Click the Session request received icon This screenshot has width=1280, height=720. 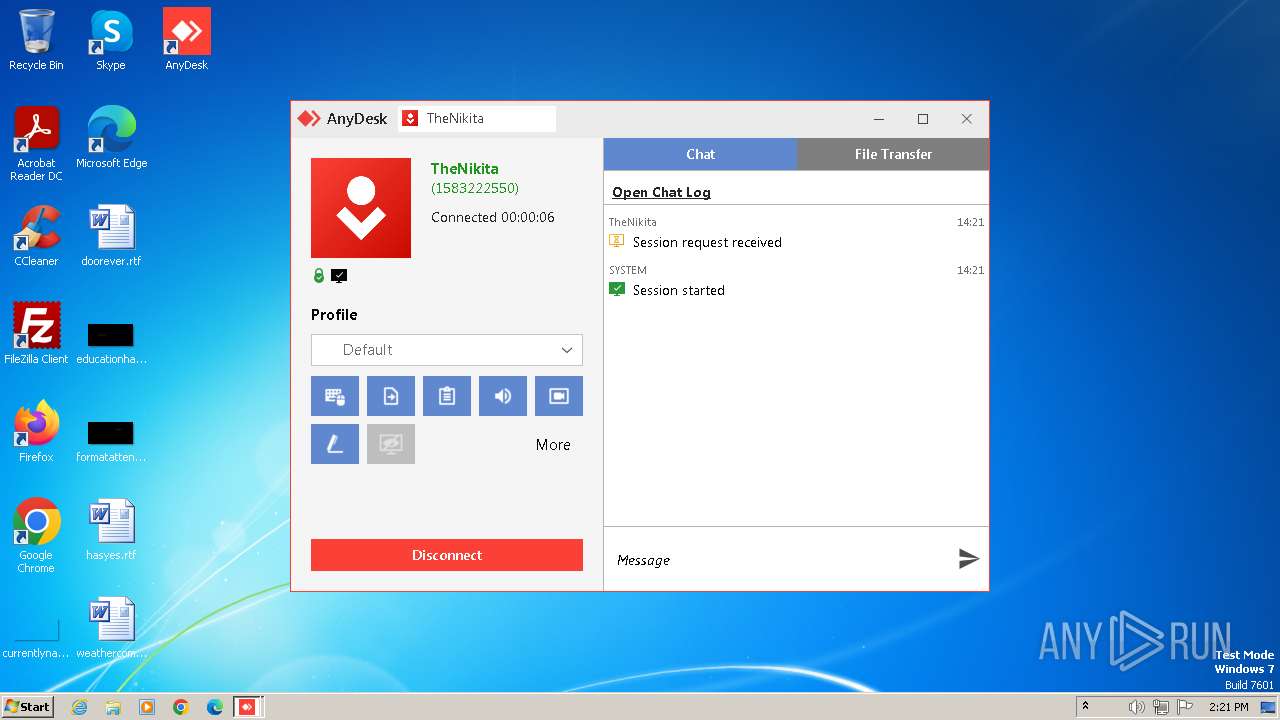tap(617, 241)
